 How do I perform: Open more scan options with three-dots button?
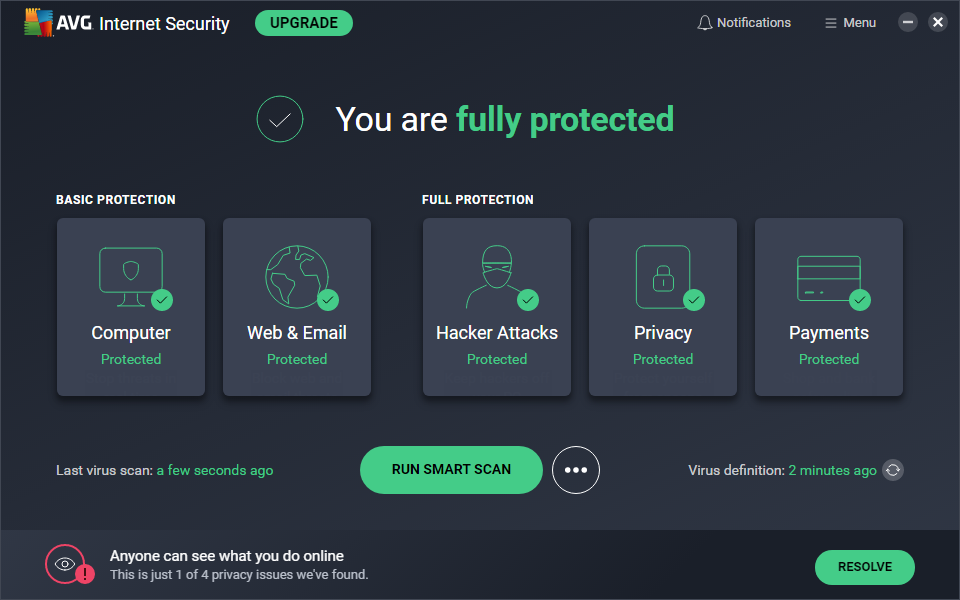point(576,470)
